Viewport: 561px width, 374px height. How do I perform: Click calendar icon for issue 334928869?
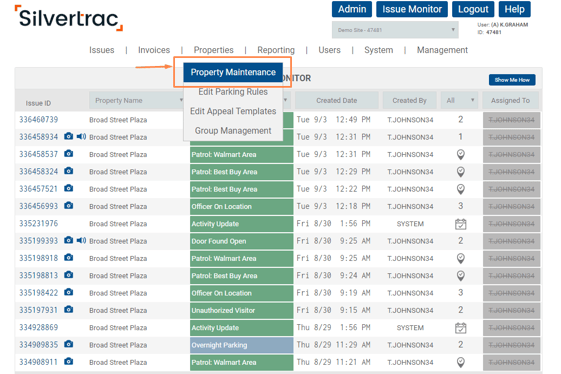(461, 328)
